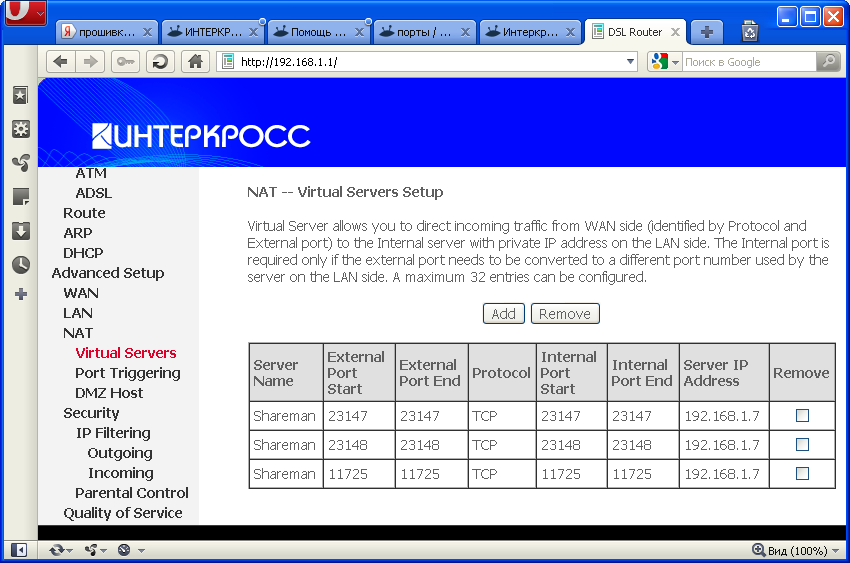The width and height of the screenshot is (850, 563).
Task: Close the DSL Router tab
Action: 675,32
